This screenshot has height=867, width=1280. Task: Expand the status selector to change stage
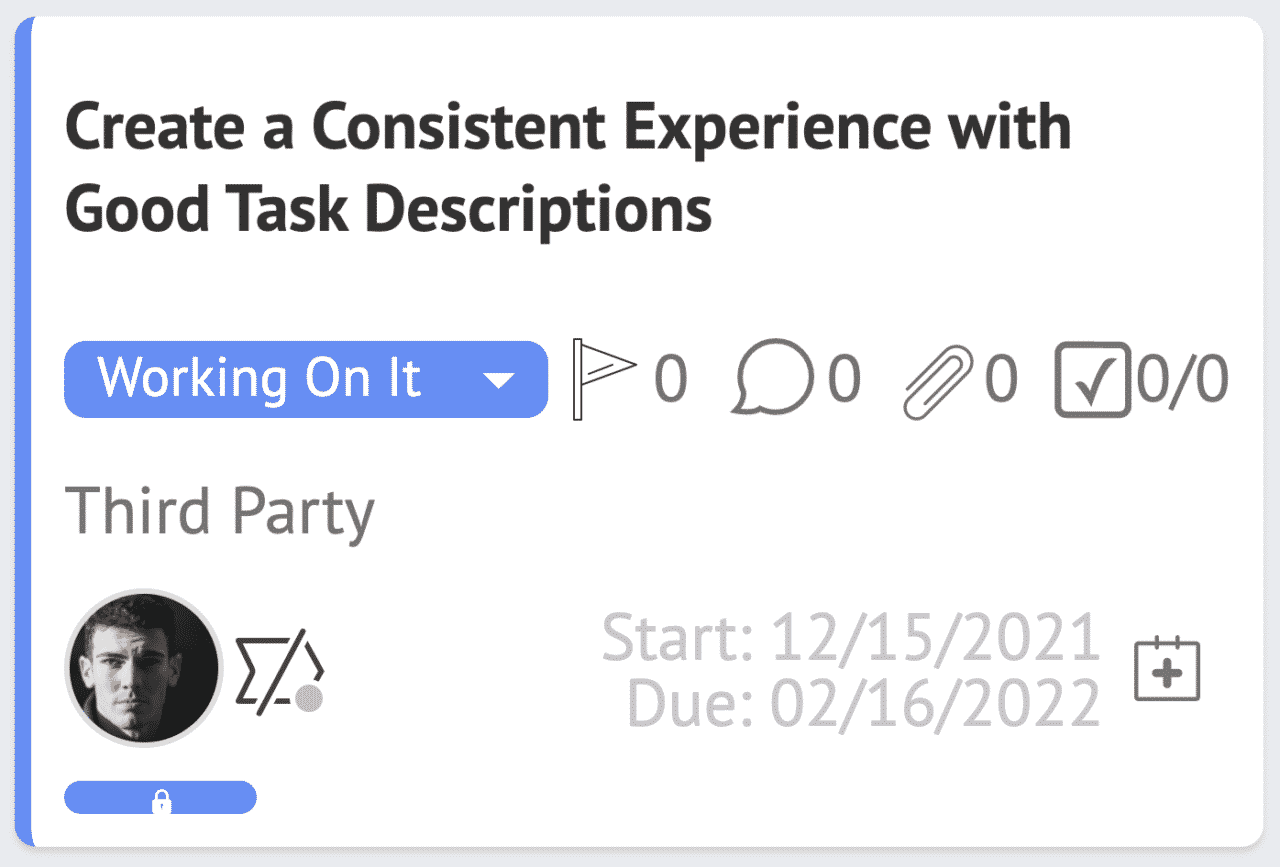click(x=305, y=379)
